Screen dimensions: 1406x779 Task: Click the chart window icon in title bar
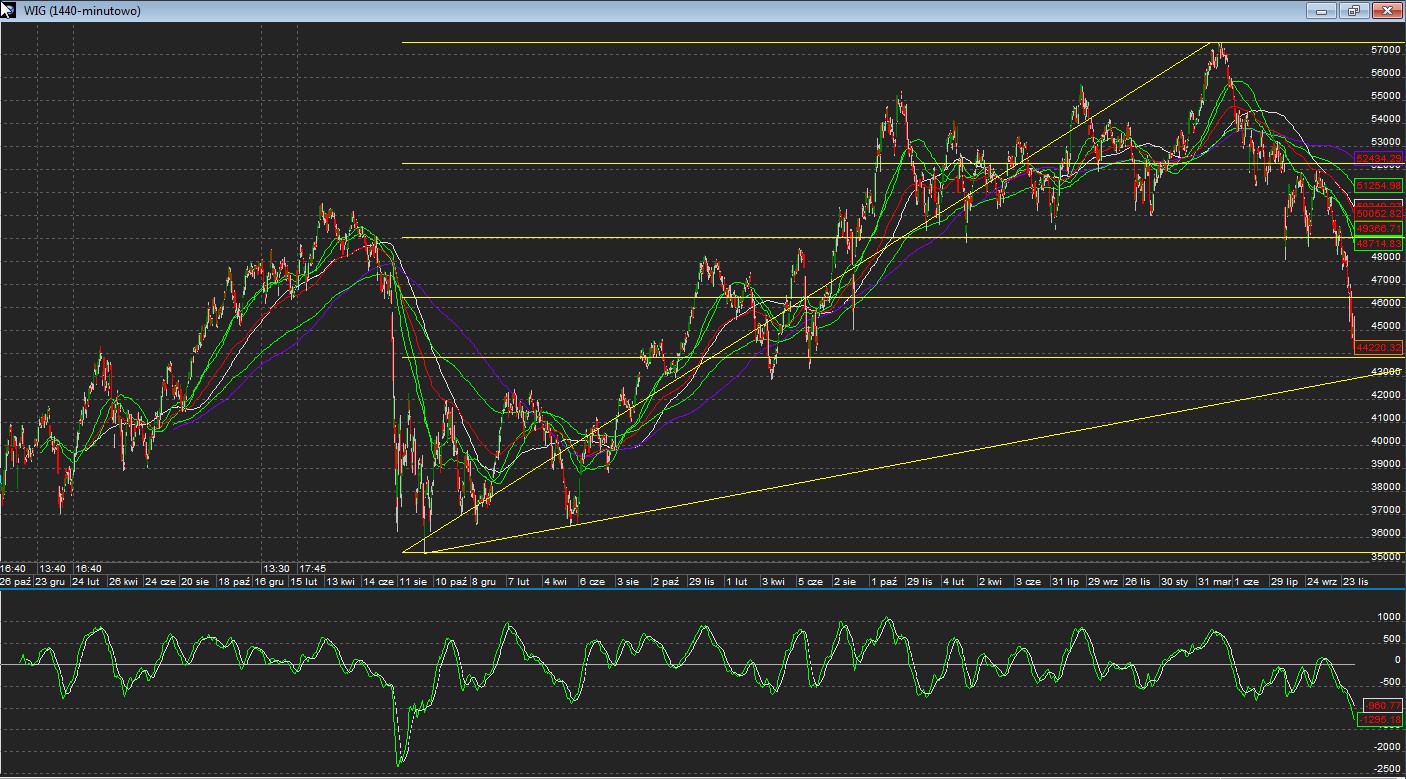(x=9, y=10)
